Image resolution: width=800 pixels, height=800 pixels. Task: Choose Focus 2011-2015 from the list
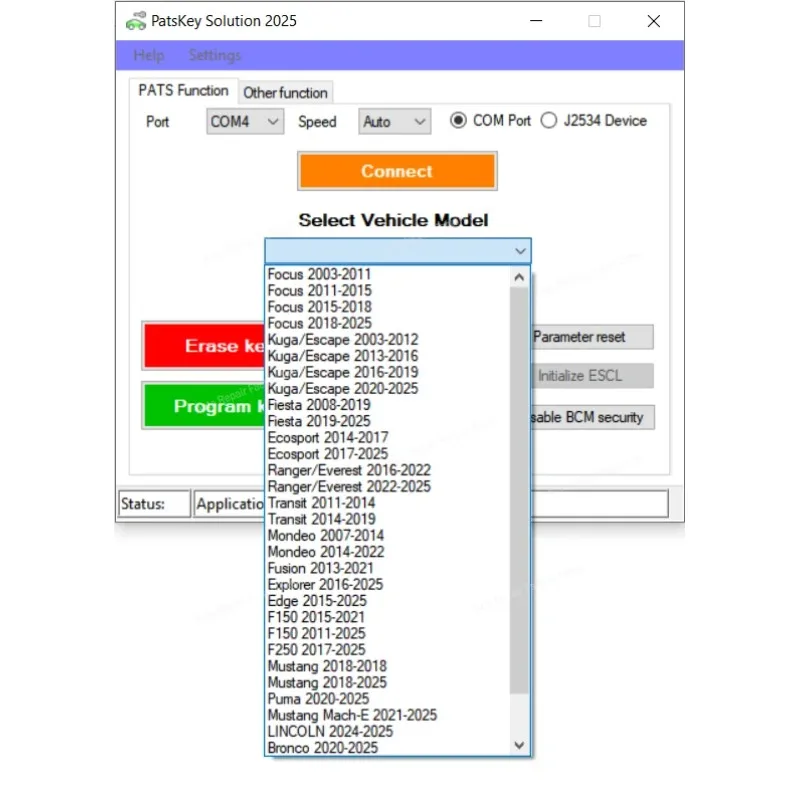click(388, 291)
